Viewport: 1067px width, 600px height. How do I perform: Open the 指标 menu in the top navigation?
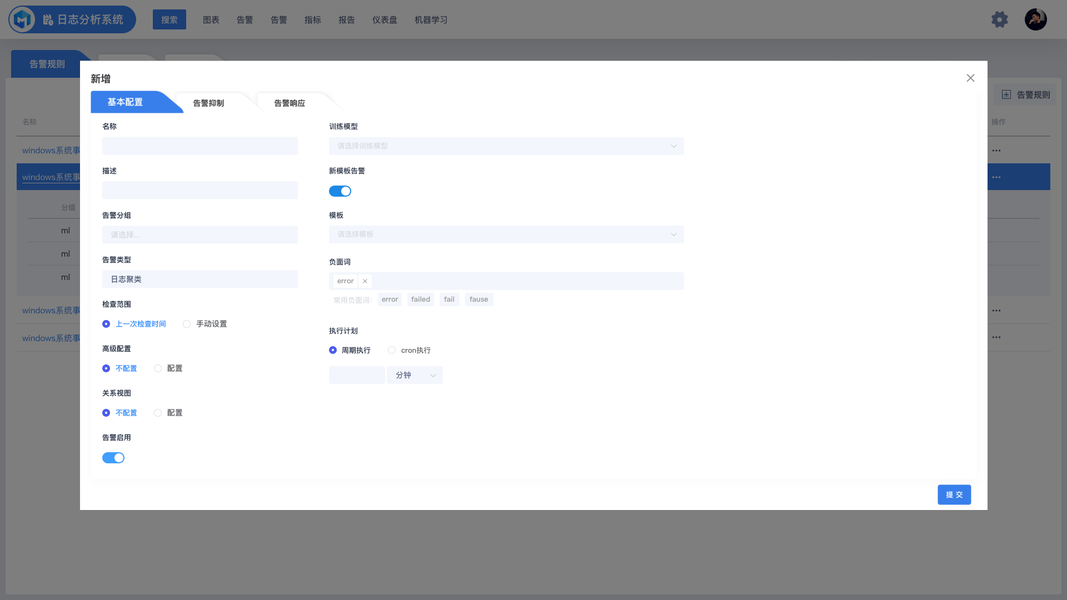[312, 20]
